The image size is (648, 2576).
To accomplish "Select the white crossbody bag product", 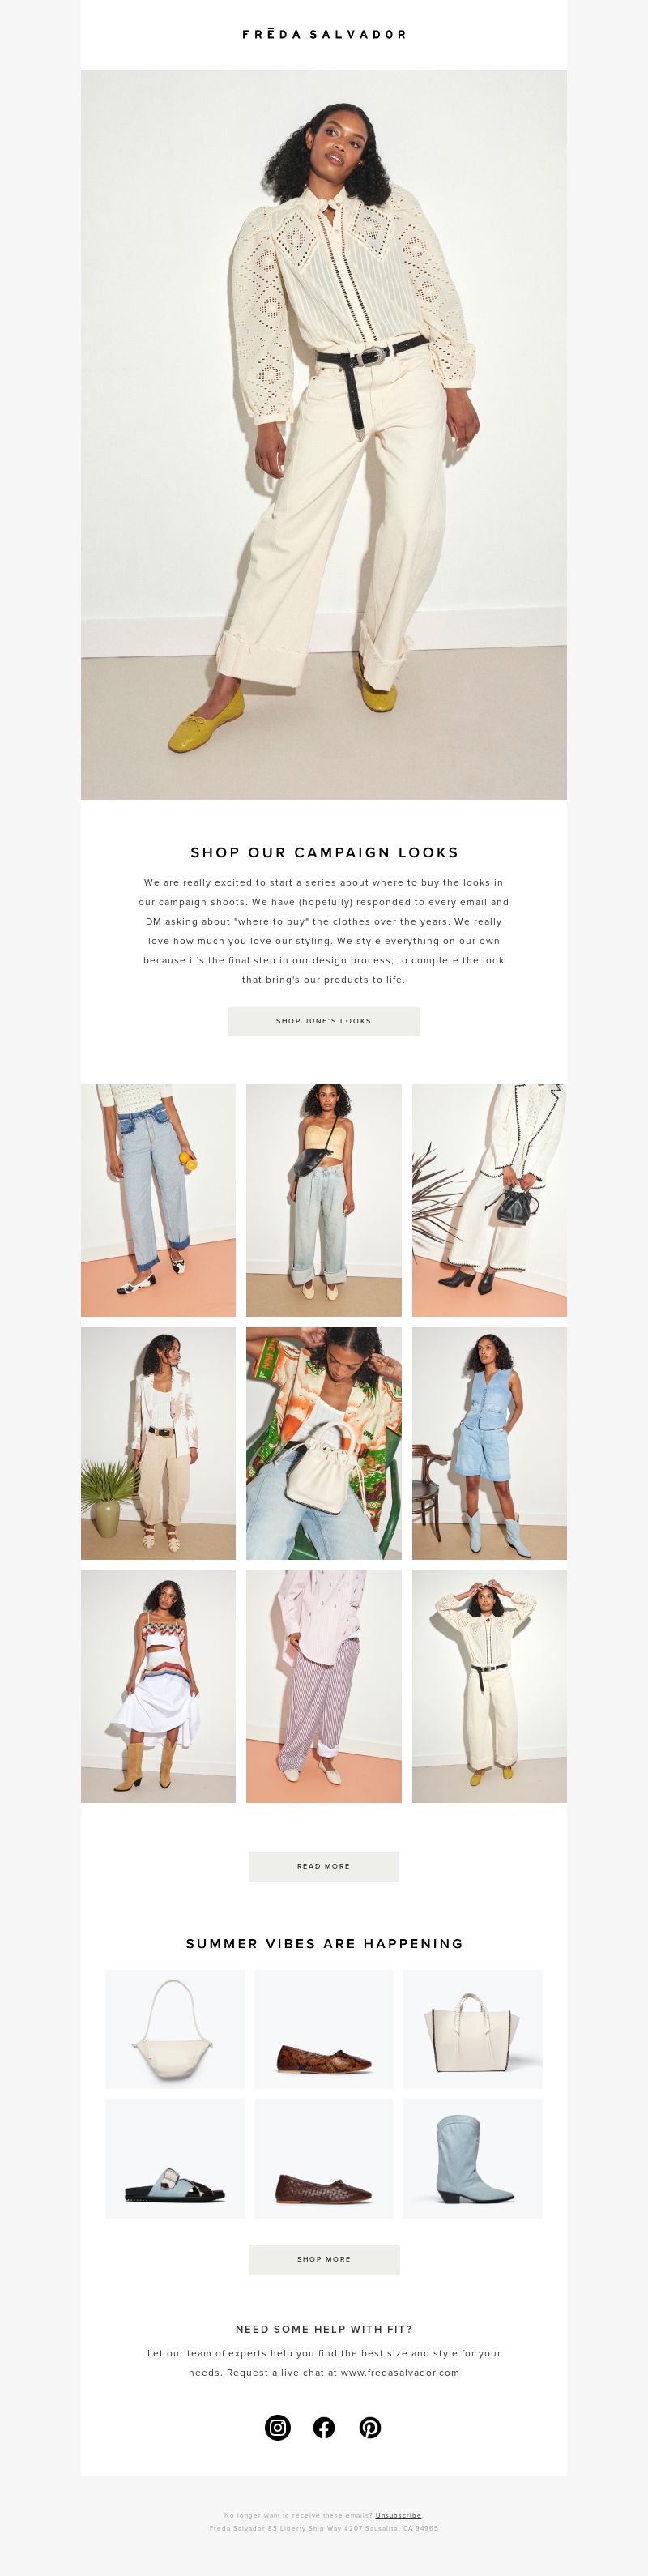I will [x=175, y=2029].
